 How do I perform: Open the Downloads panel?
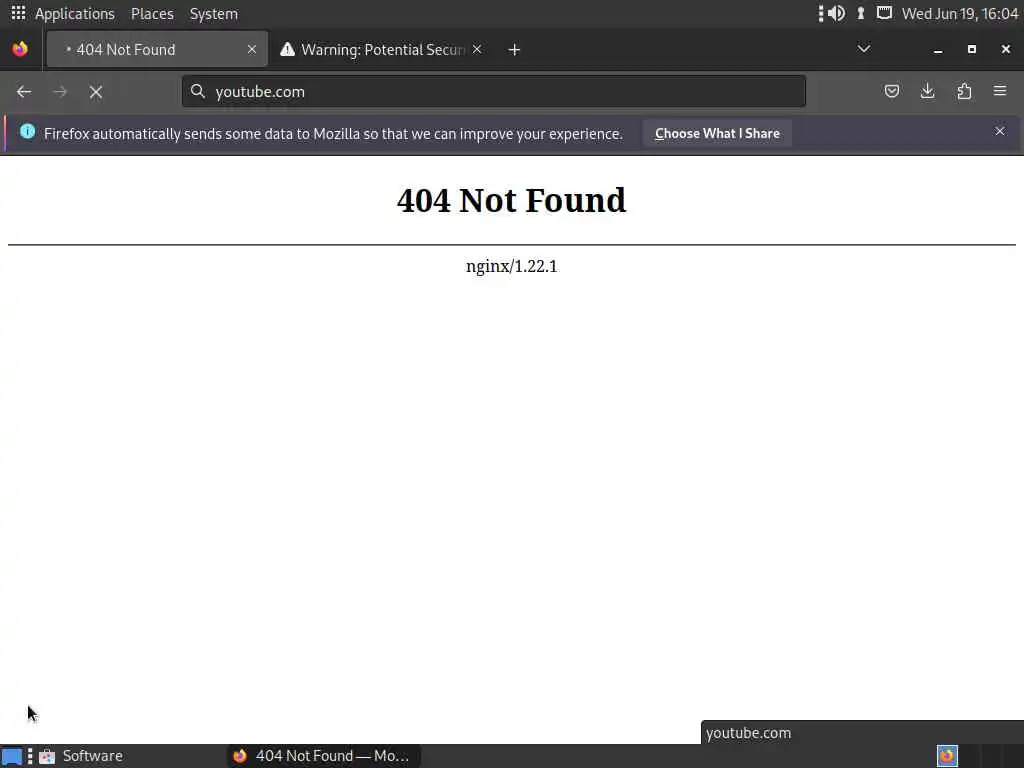point(927,91)
